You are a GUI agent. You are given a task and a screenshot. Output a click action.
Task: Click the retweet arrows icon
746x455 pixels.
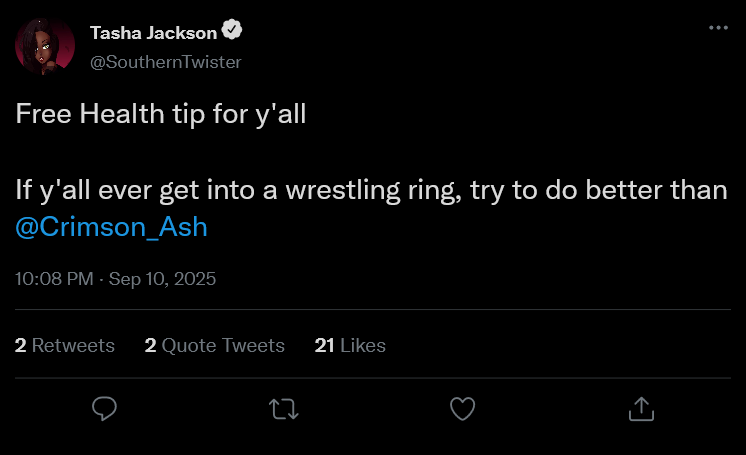(283, 408)
